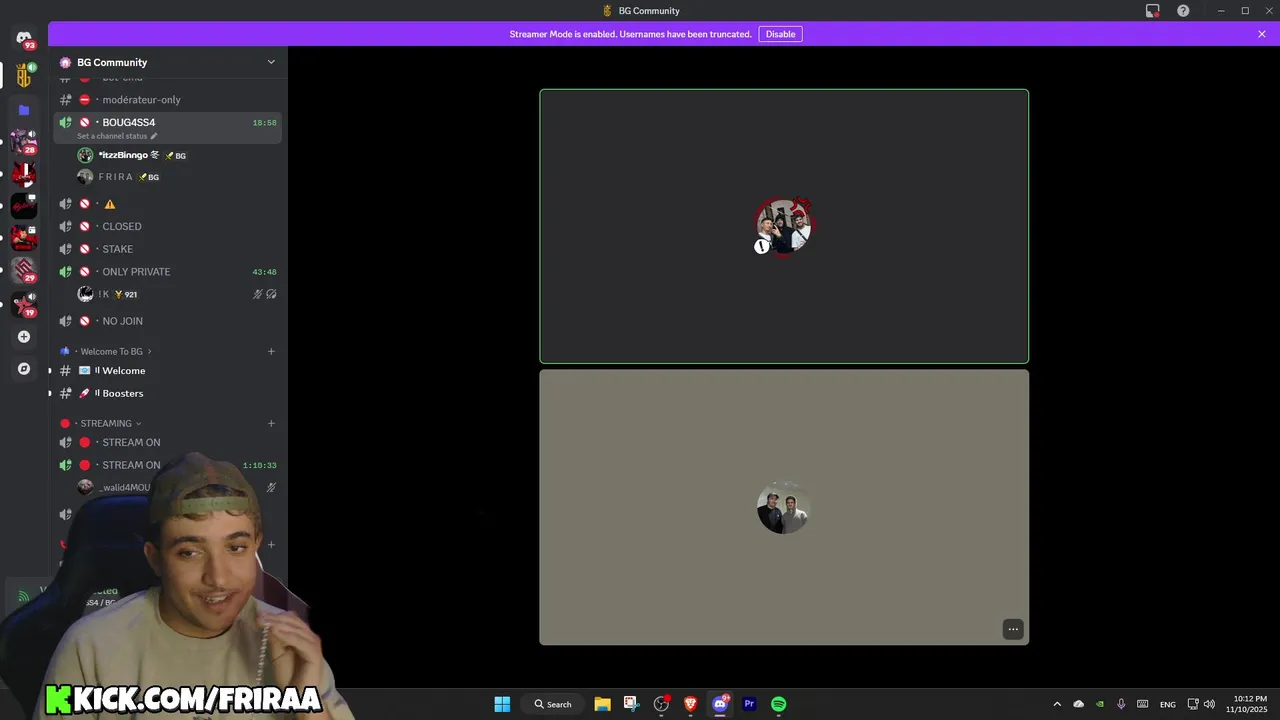1280x720 pixels.
Task: Open server with 29 notification badge
Action: pos(24,270)
